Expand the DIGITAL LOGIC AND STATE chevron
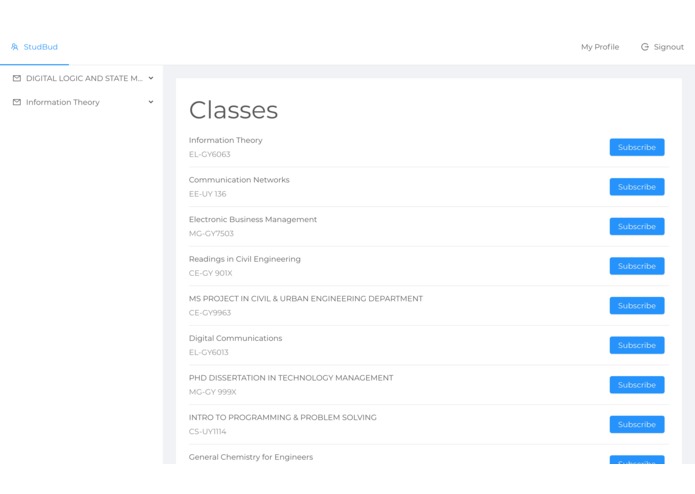Viewport: 695px width, 494px height. click(x=151, y=78)
